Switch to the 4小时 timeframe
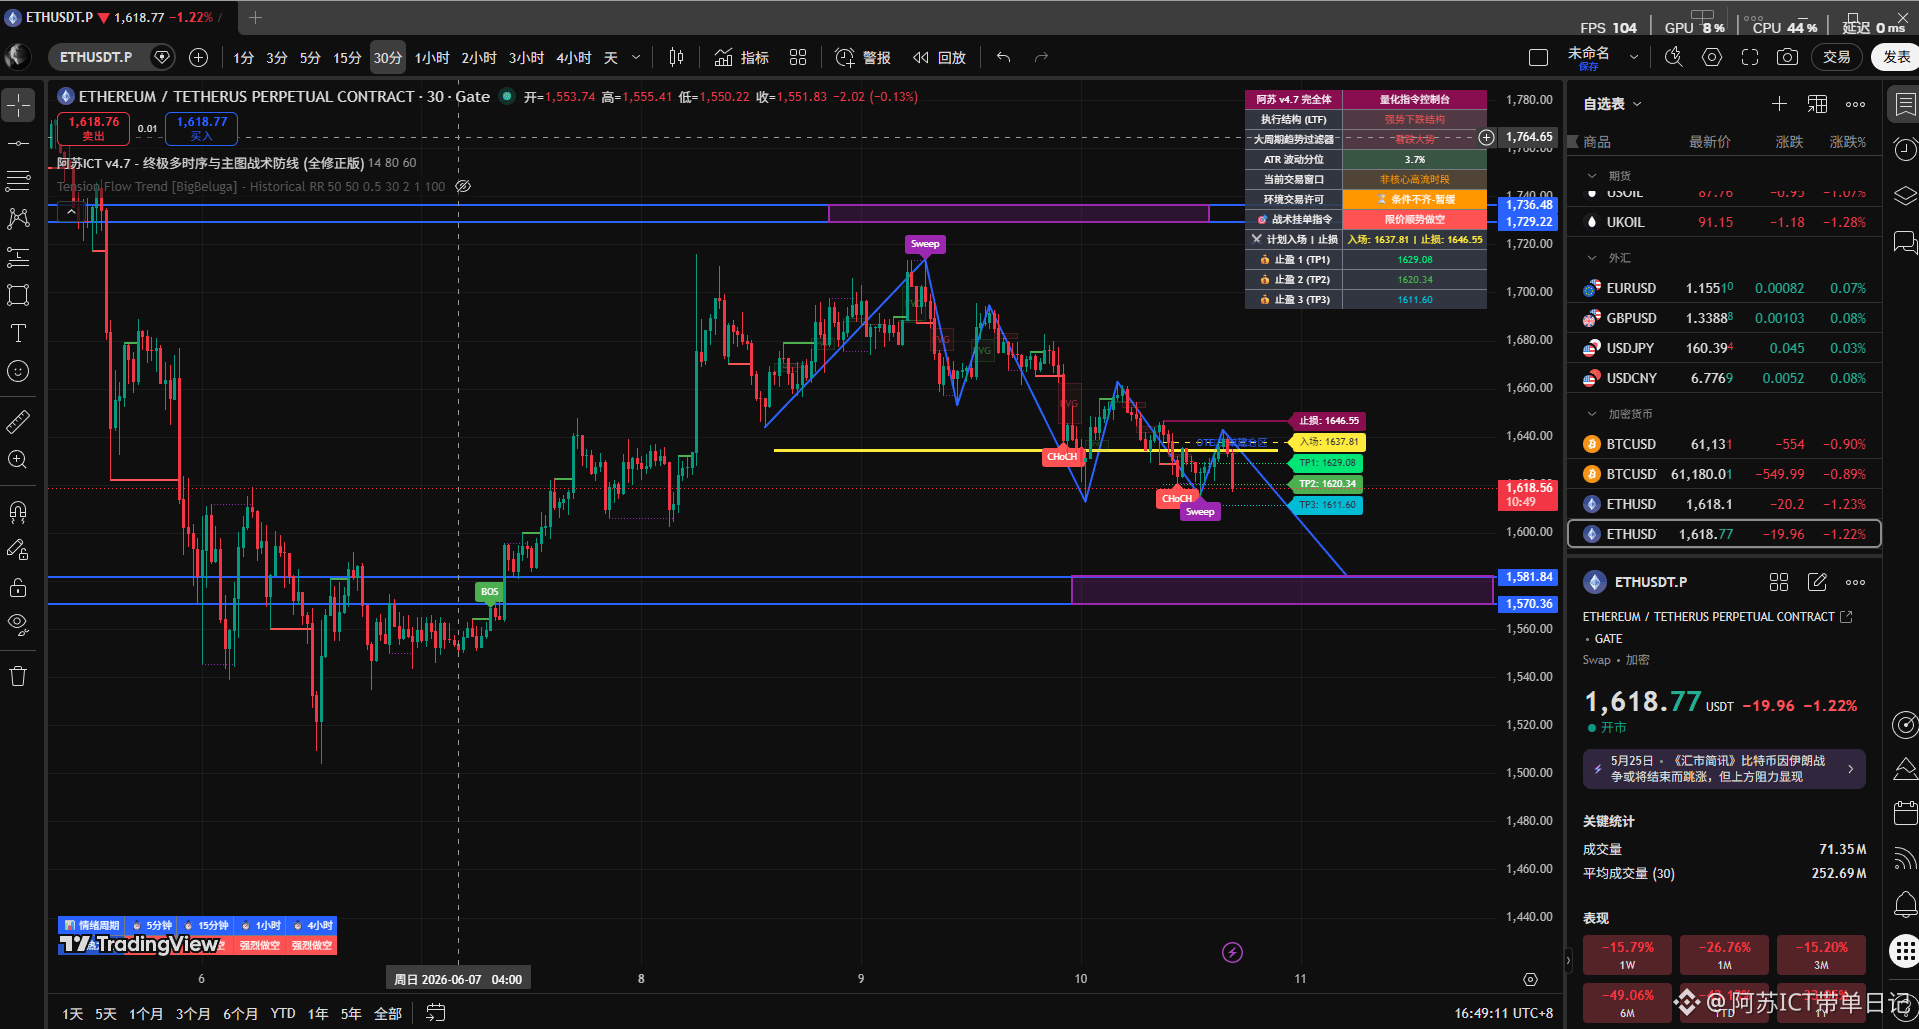The width and height of the screenshot is (1919, 1029). [x=574, y=58]
